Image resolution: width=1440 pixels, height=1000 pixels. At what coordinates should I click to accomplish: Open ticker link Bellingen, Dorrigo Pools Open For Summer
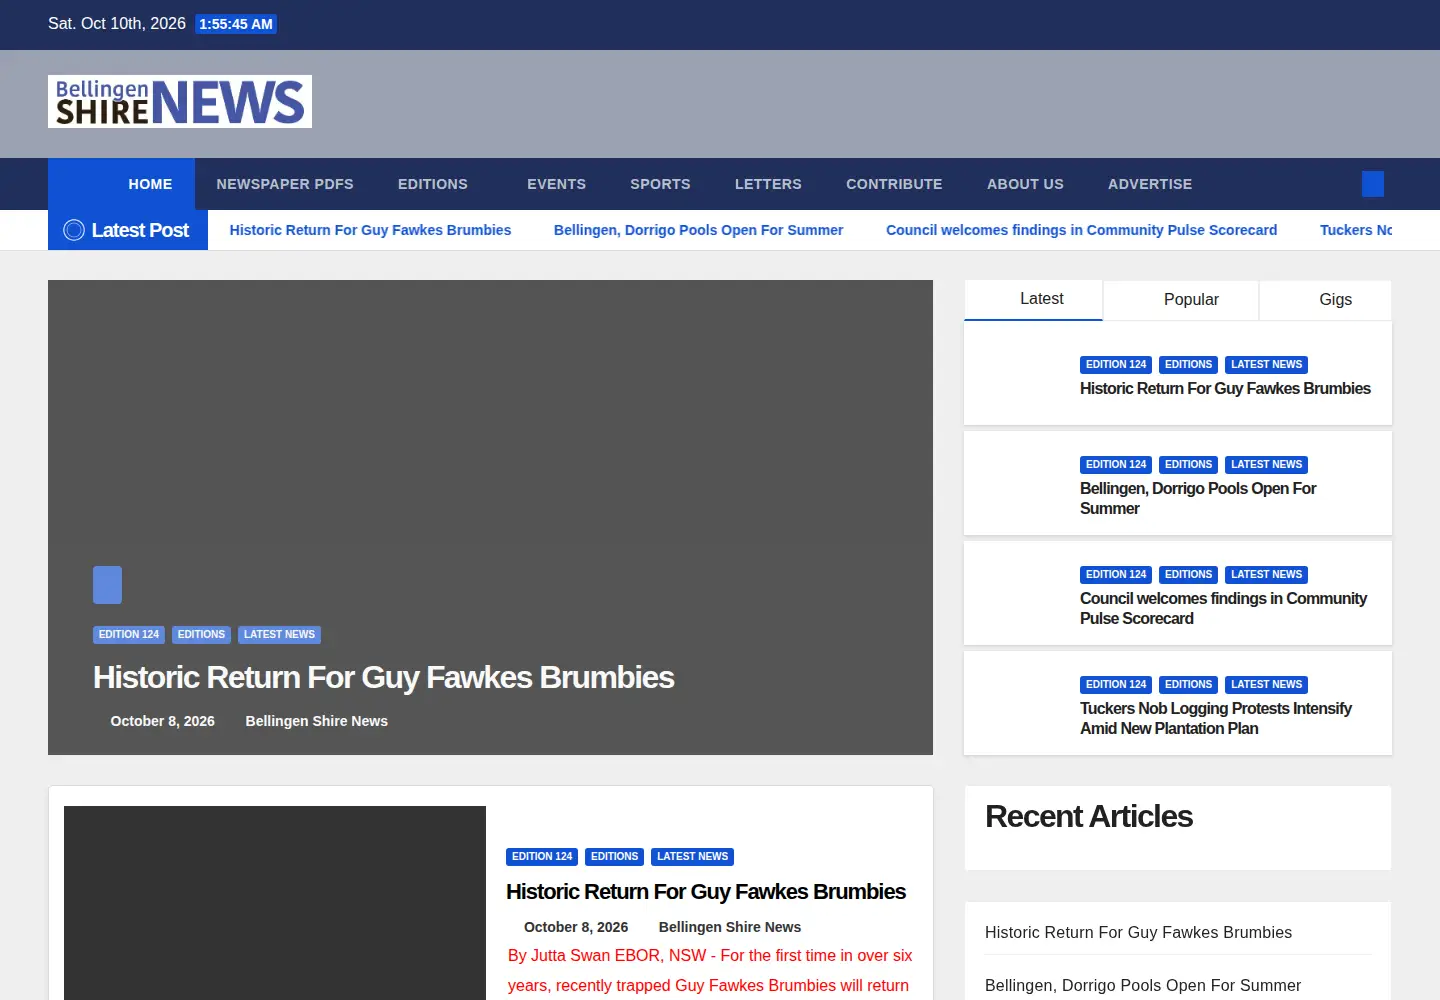(698, 230)
